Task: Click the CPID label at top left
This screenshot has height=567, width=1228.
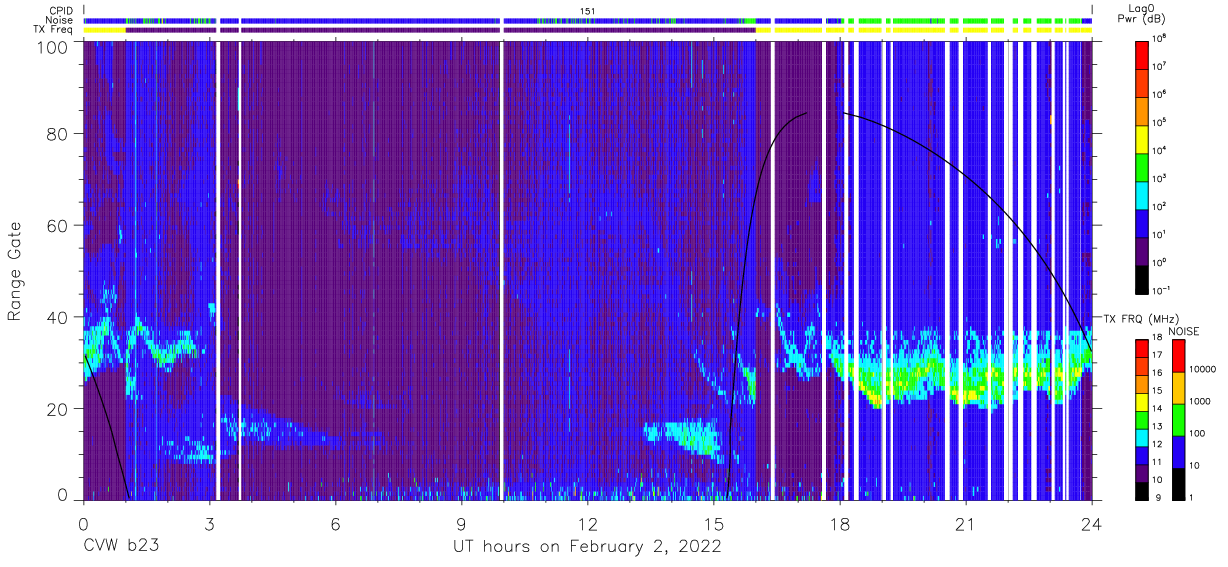Action: (x=61, y=10)
